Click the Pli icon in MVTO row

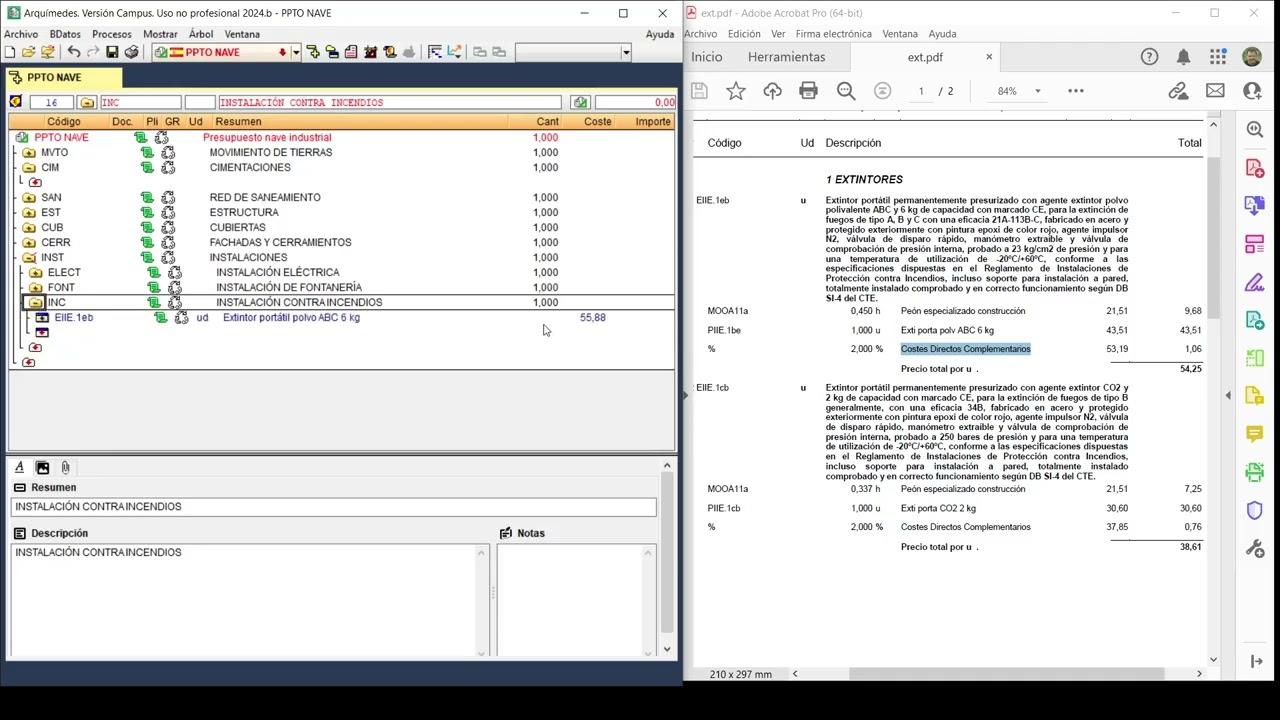point(147,153)
